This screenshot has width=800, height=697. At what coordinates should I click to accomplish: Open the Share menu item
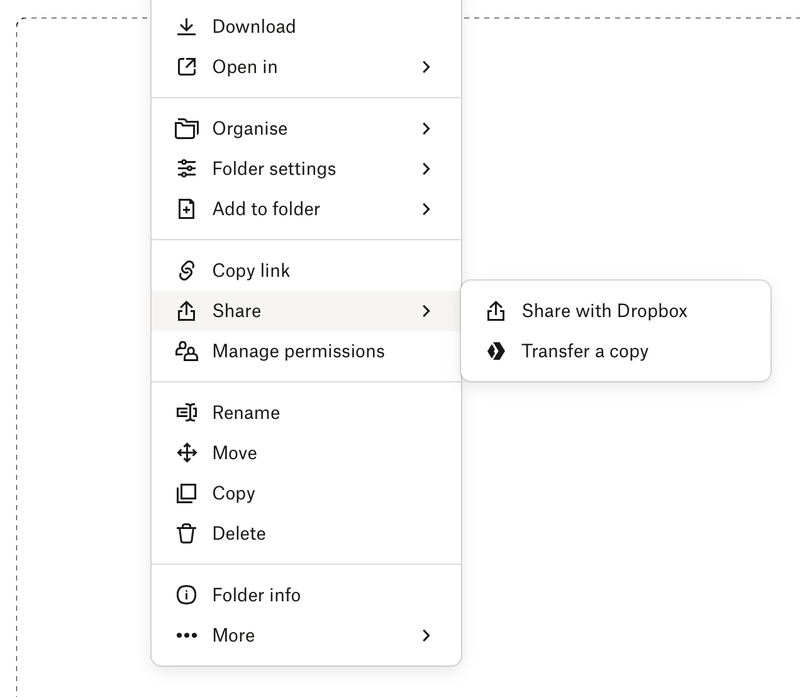pos(237,311)
